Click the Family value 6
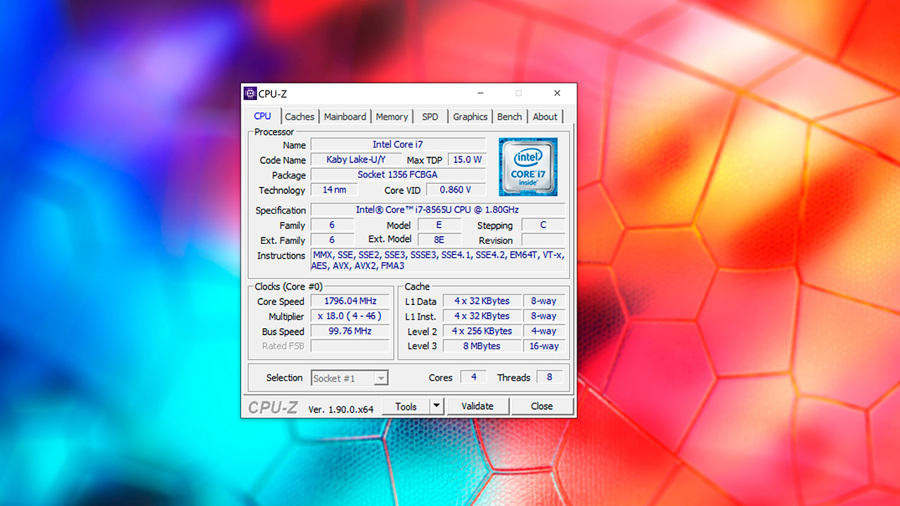The width and height of the screenshot is (900, 506). coord(332,225)
